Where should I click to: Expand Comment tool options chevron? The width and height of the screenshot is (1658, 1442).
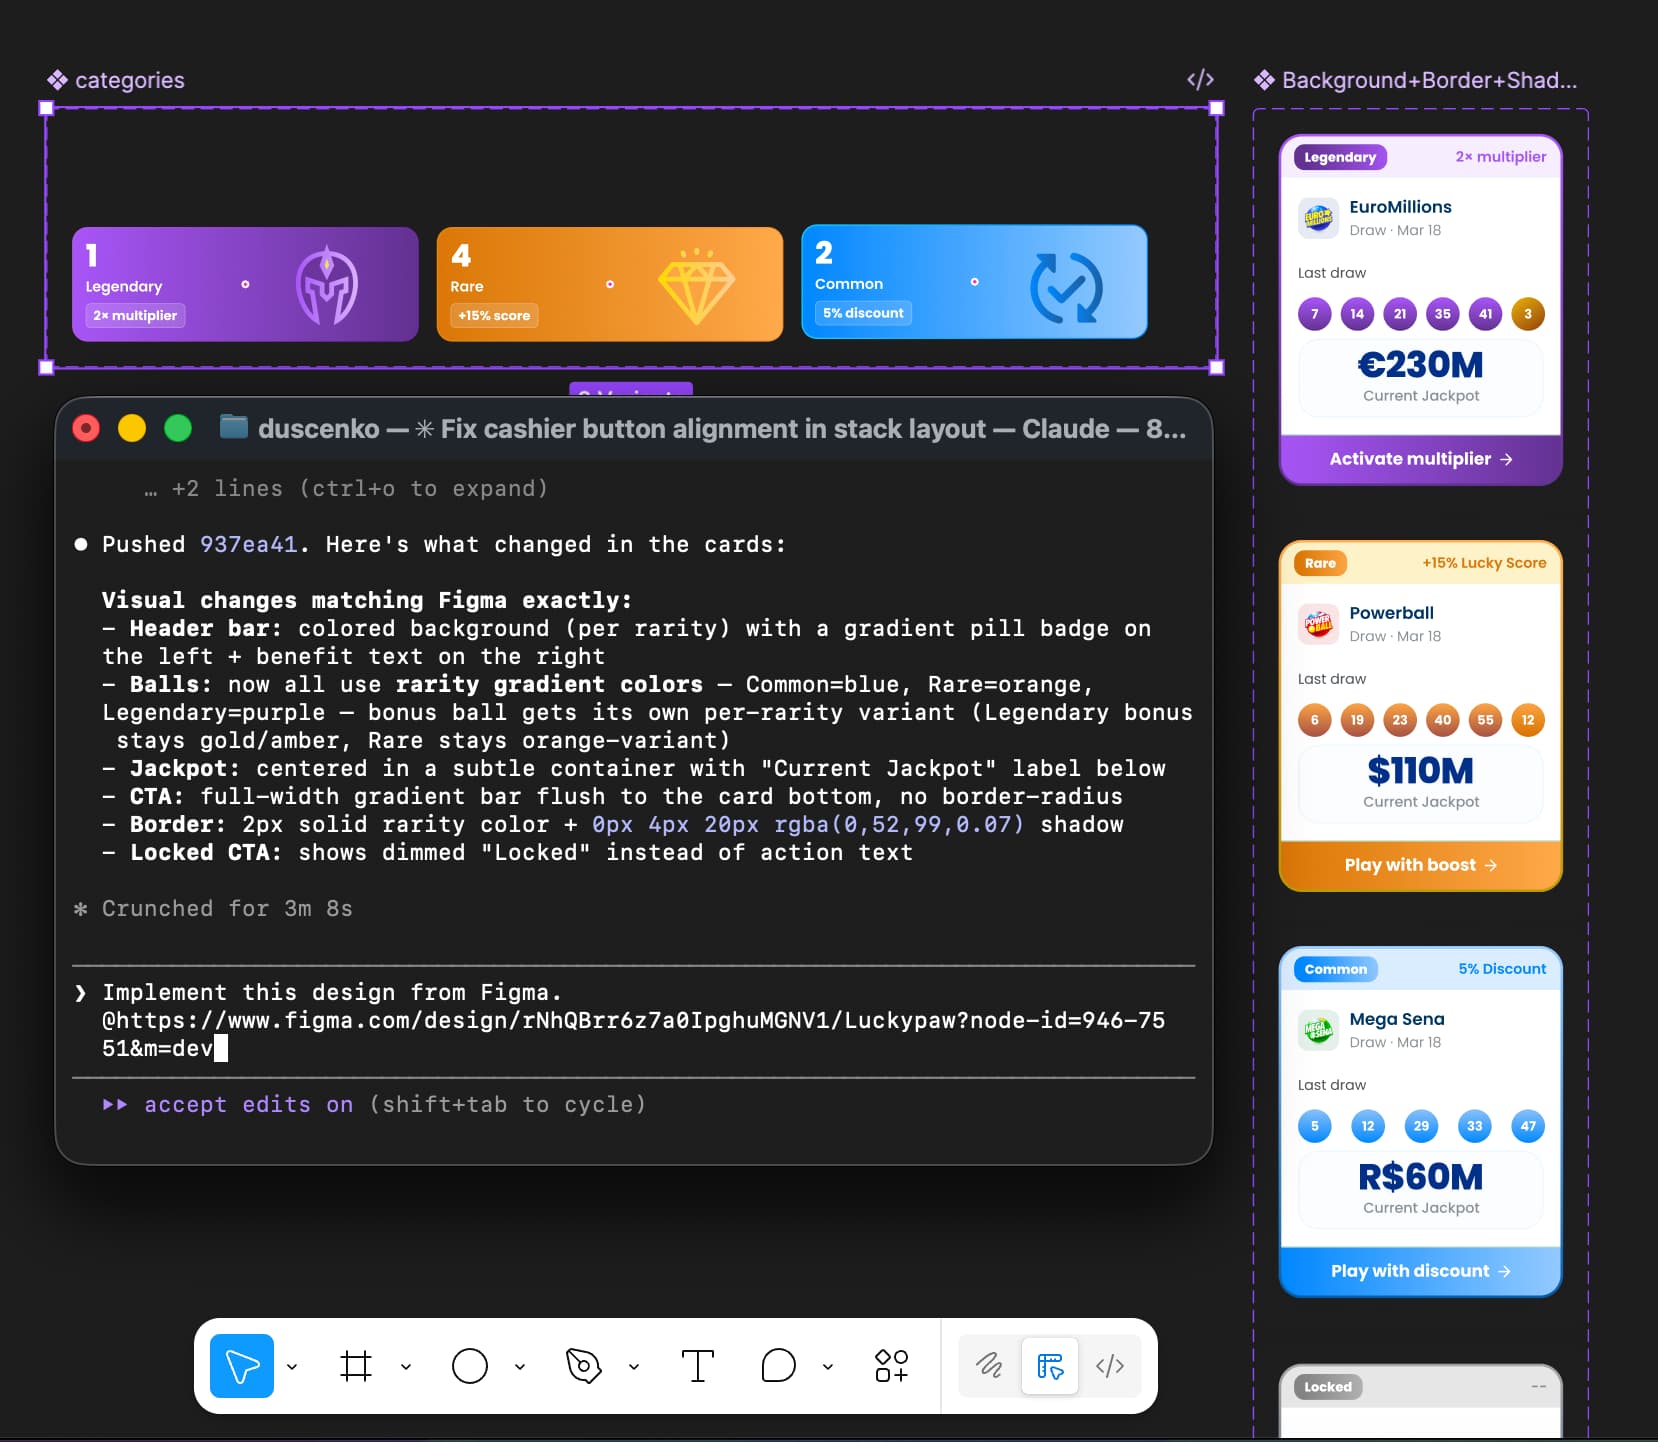[828, 1366]
